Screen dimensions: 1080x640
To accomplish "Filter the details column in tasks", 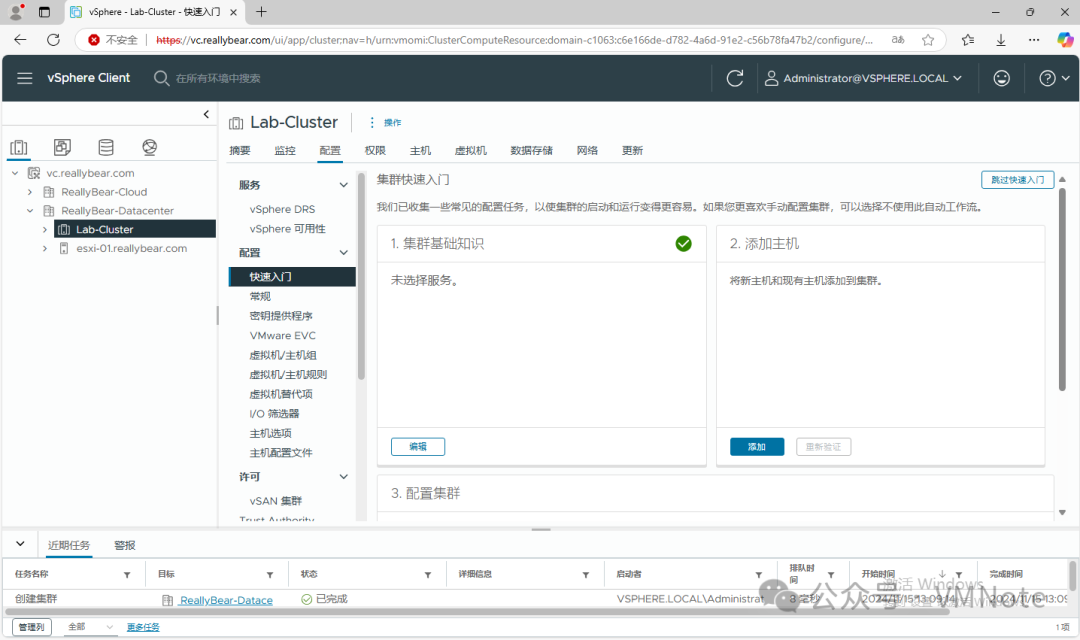I will coord(585,575).
